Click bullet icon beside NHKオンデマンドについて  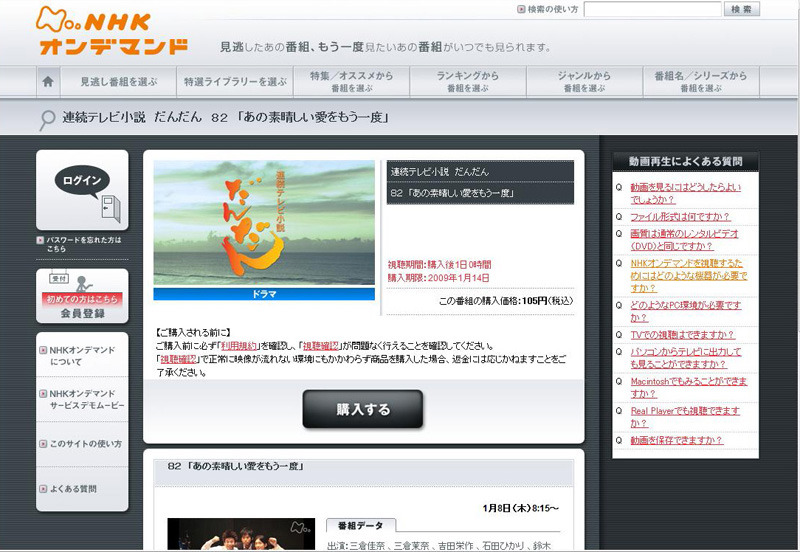43,350
